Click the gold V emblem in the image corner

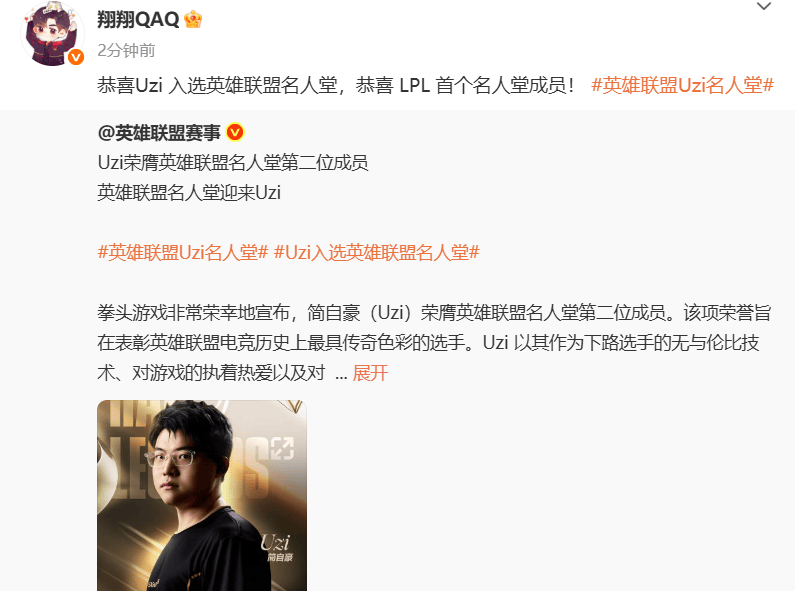click(294, 407)
